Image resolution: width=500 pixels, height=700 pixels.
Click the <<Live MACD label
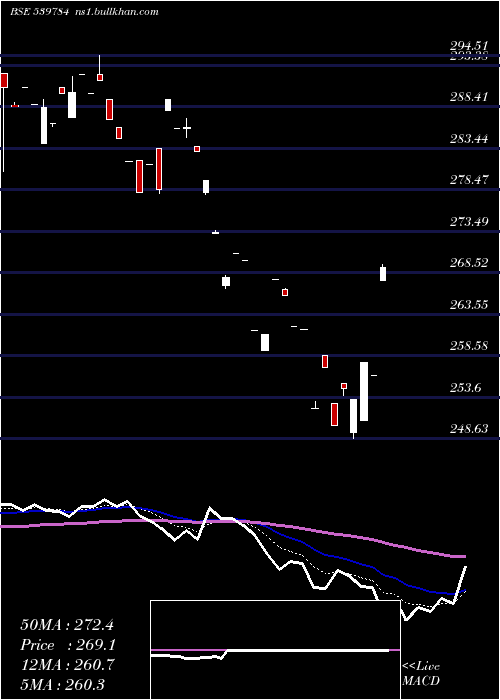pos(421,673)
